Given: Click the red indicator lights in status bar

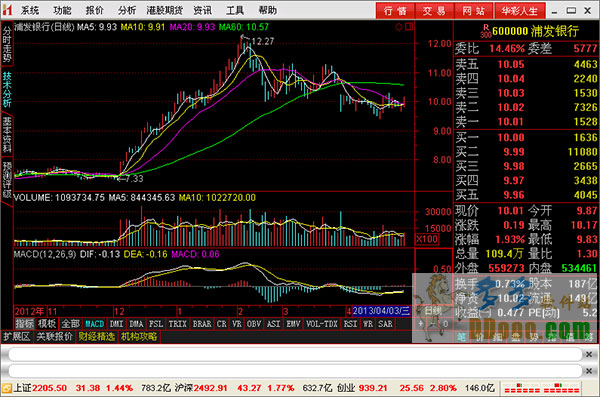Looking at the screenshot, I should (541, 388).
